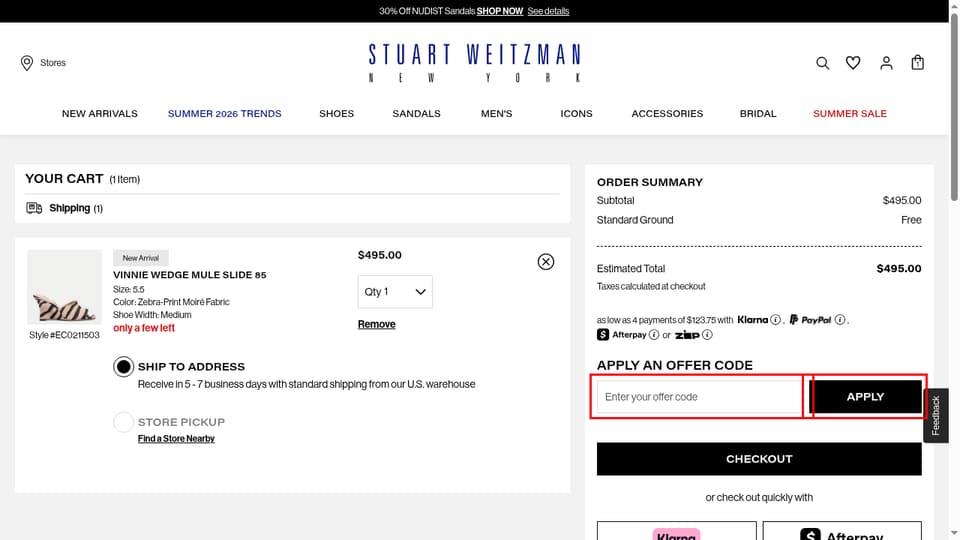Open the wishlist heart icon
Screen dimensions: 960x540
point(853,63)
